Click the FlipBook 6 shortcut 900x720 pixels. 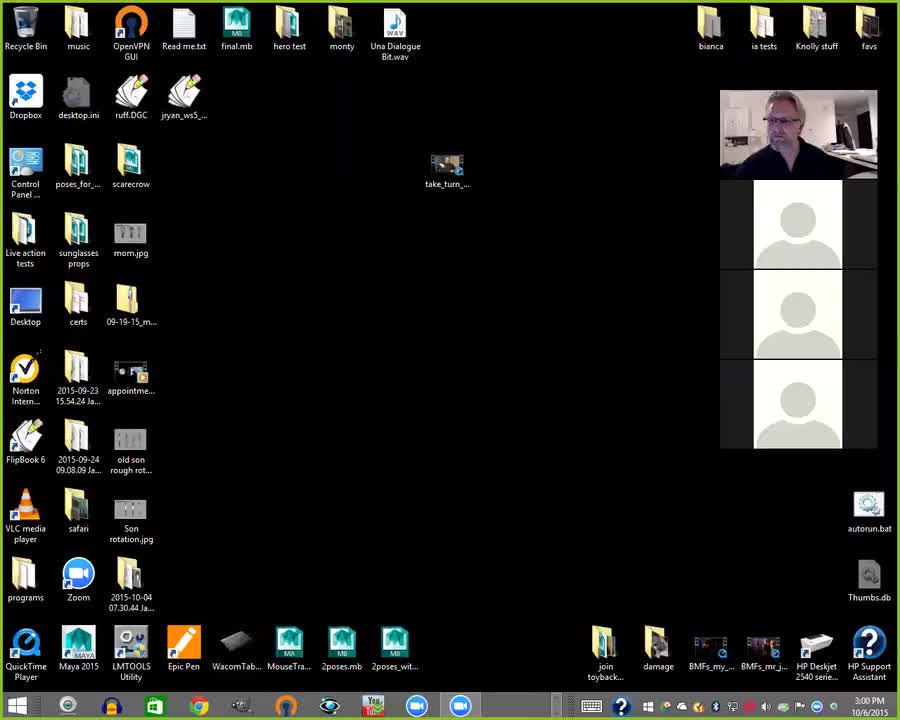coord(25,442)
